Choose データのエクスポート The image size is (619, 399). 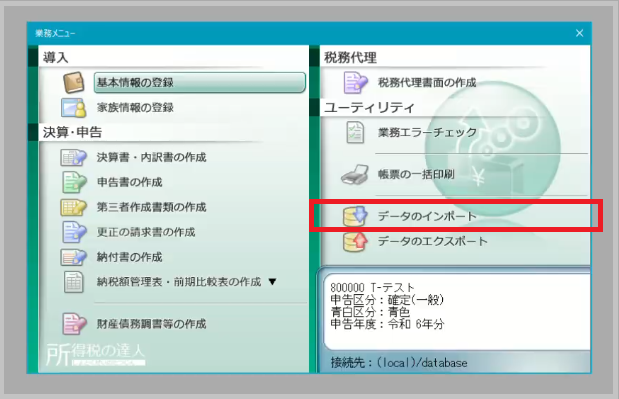click(432, 241)
